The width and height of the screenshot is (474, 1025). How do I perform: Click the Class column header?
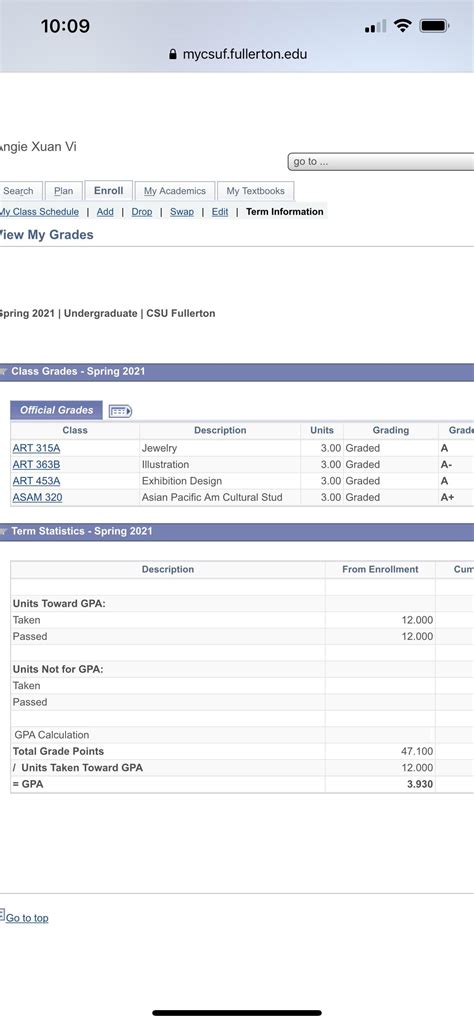pos(75,430)
